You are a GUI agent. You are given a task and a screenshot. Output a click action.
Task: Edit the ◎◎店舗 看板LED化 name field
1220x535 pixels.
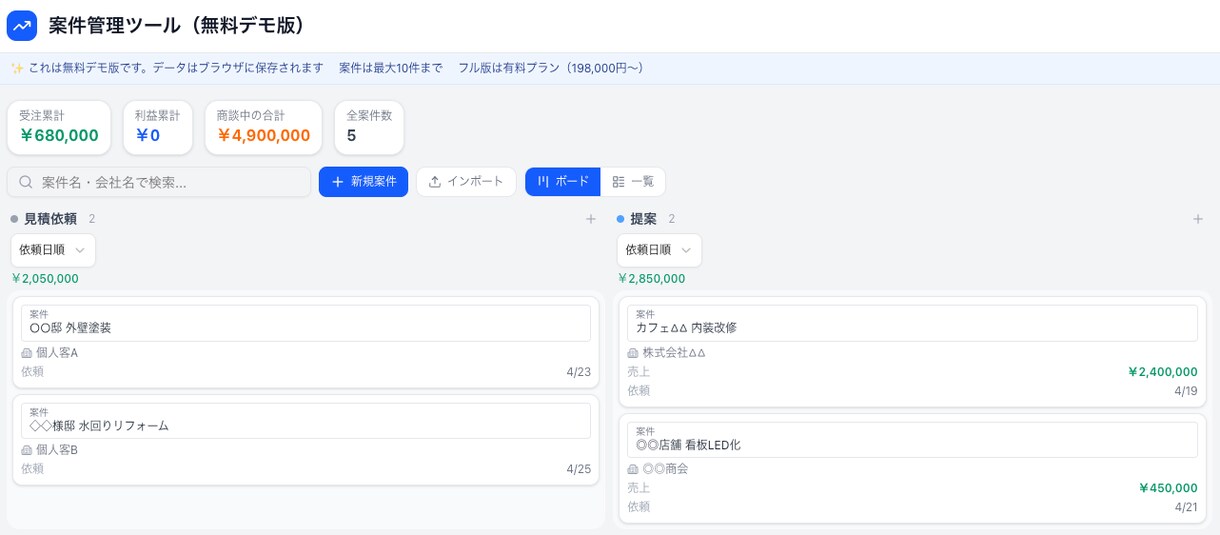pyautogui.click(x=912, y=440)
